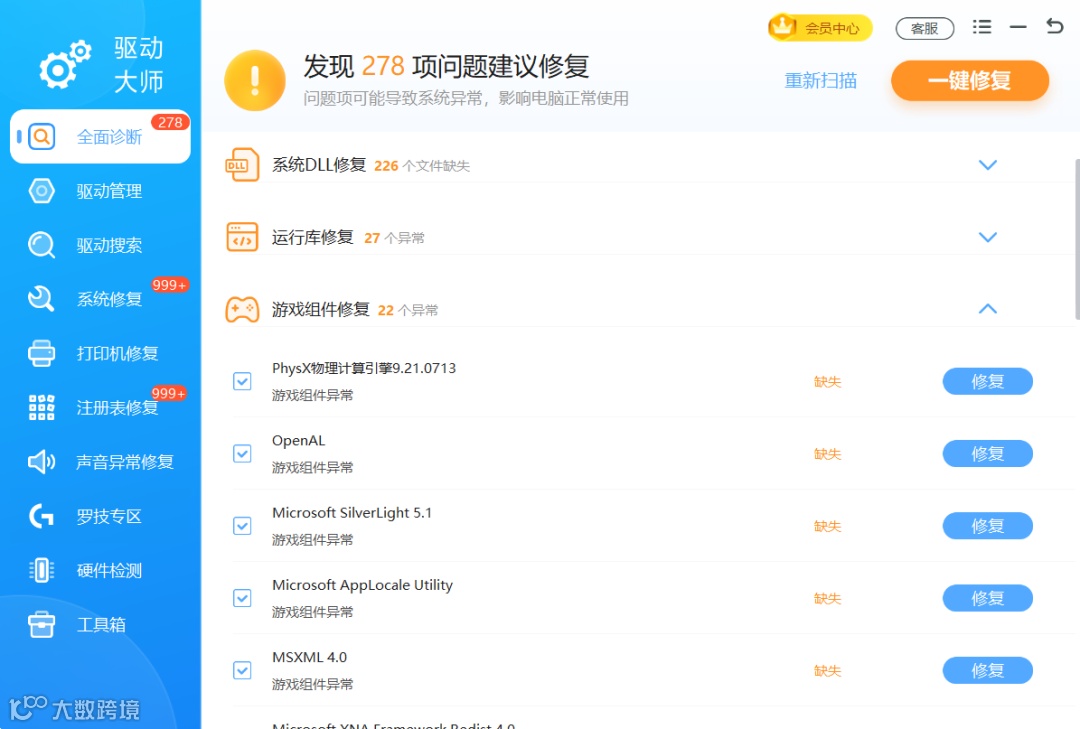This screenshot has height=729, width=1080.
Task: Click the vertical scrollbar on the right
Action: [x=1077, y=239]
